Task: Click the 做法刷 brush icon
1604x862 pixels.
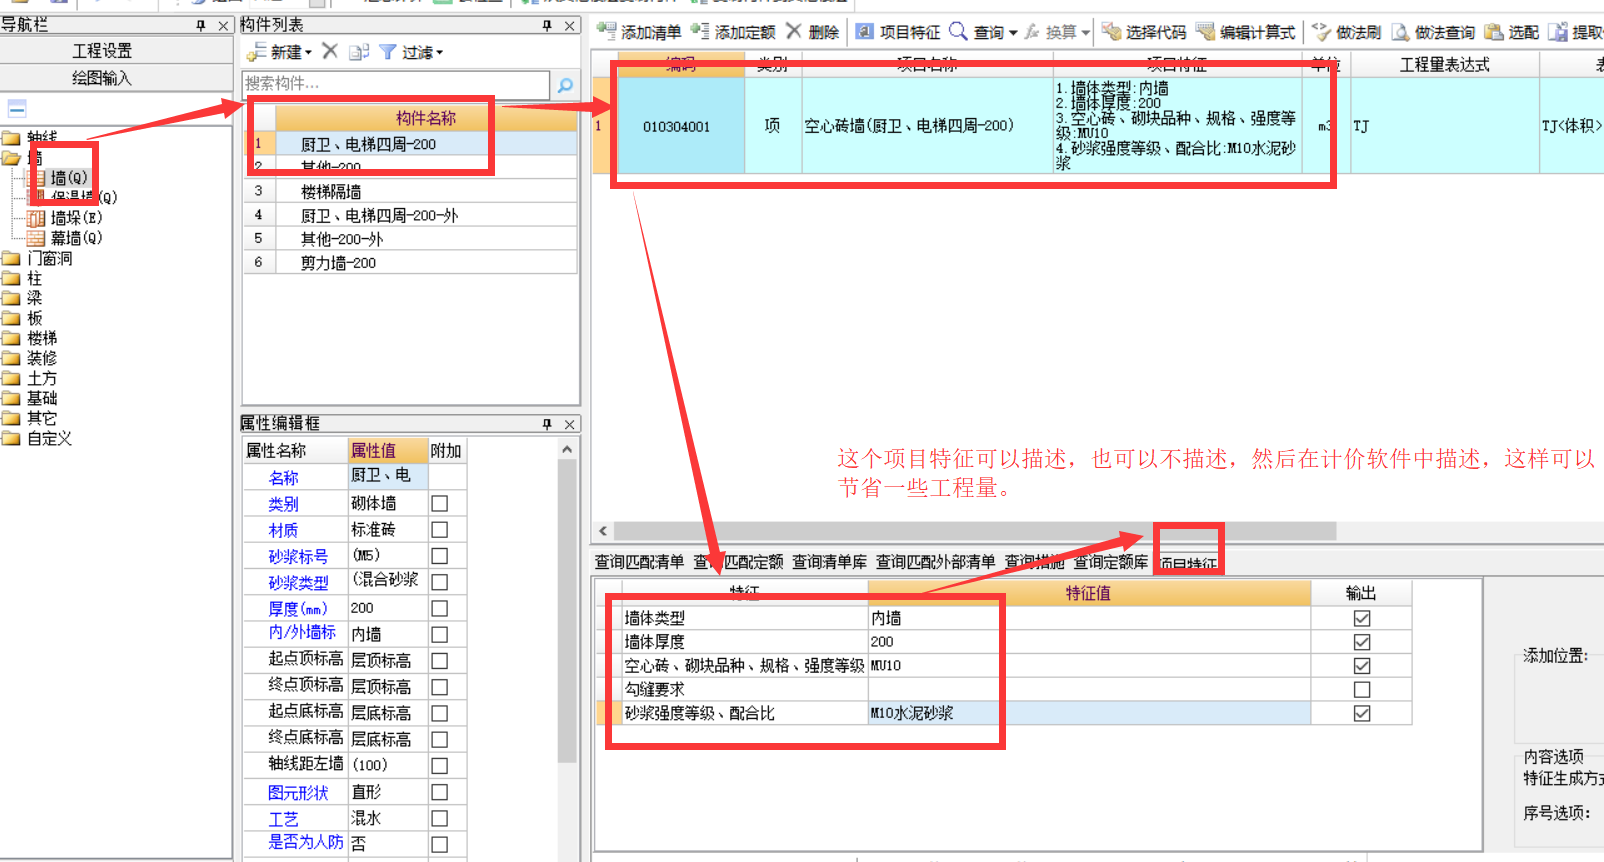Action: click(x=1322, y=32)
